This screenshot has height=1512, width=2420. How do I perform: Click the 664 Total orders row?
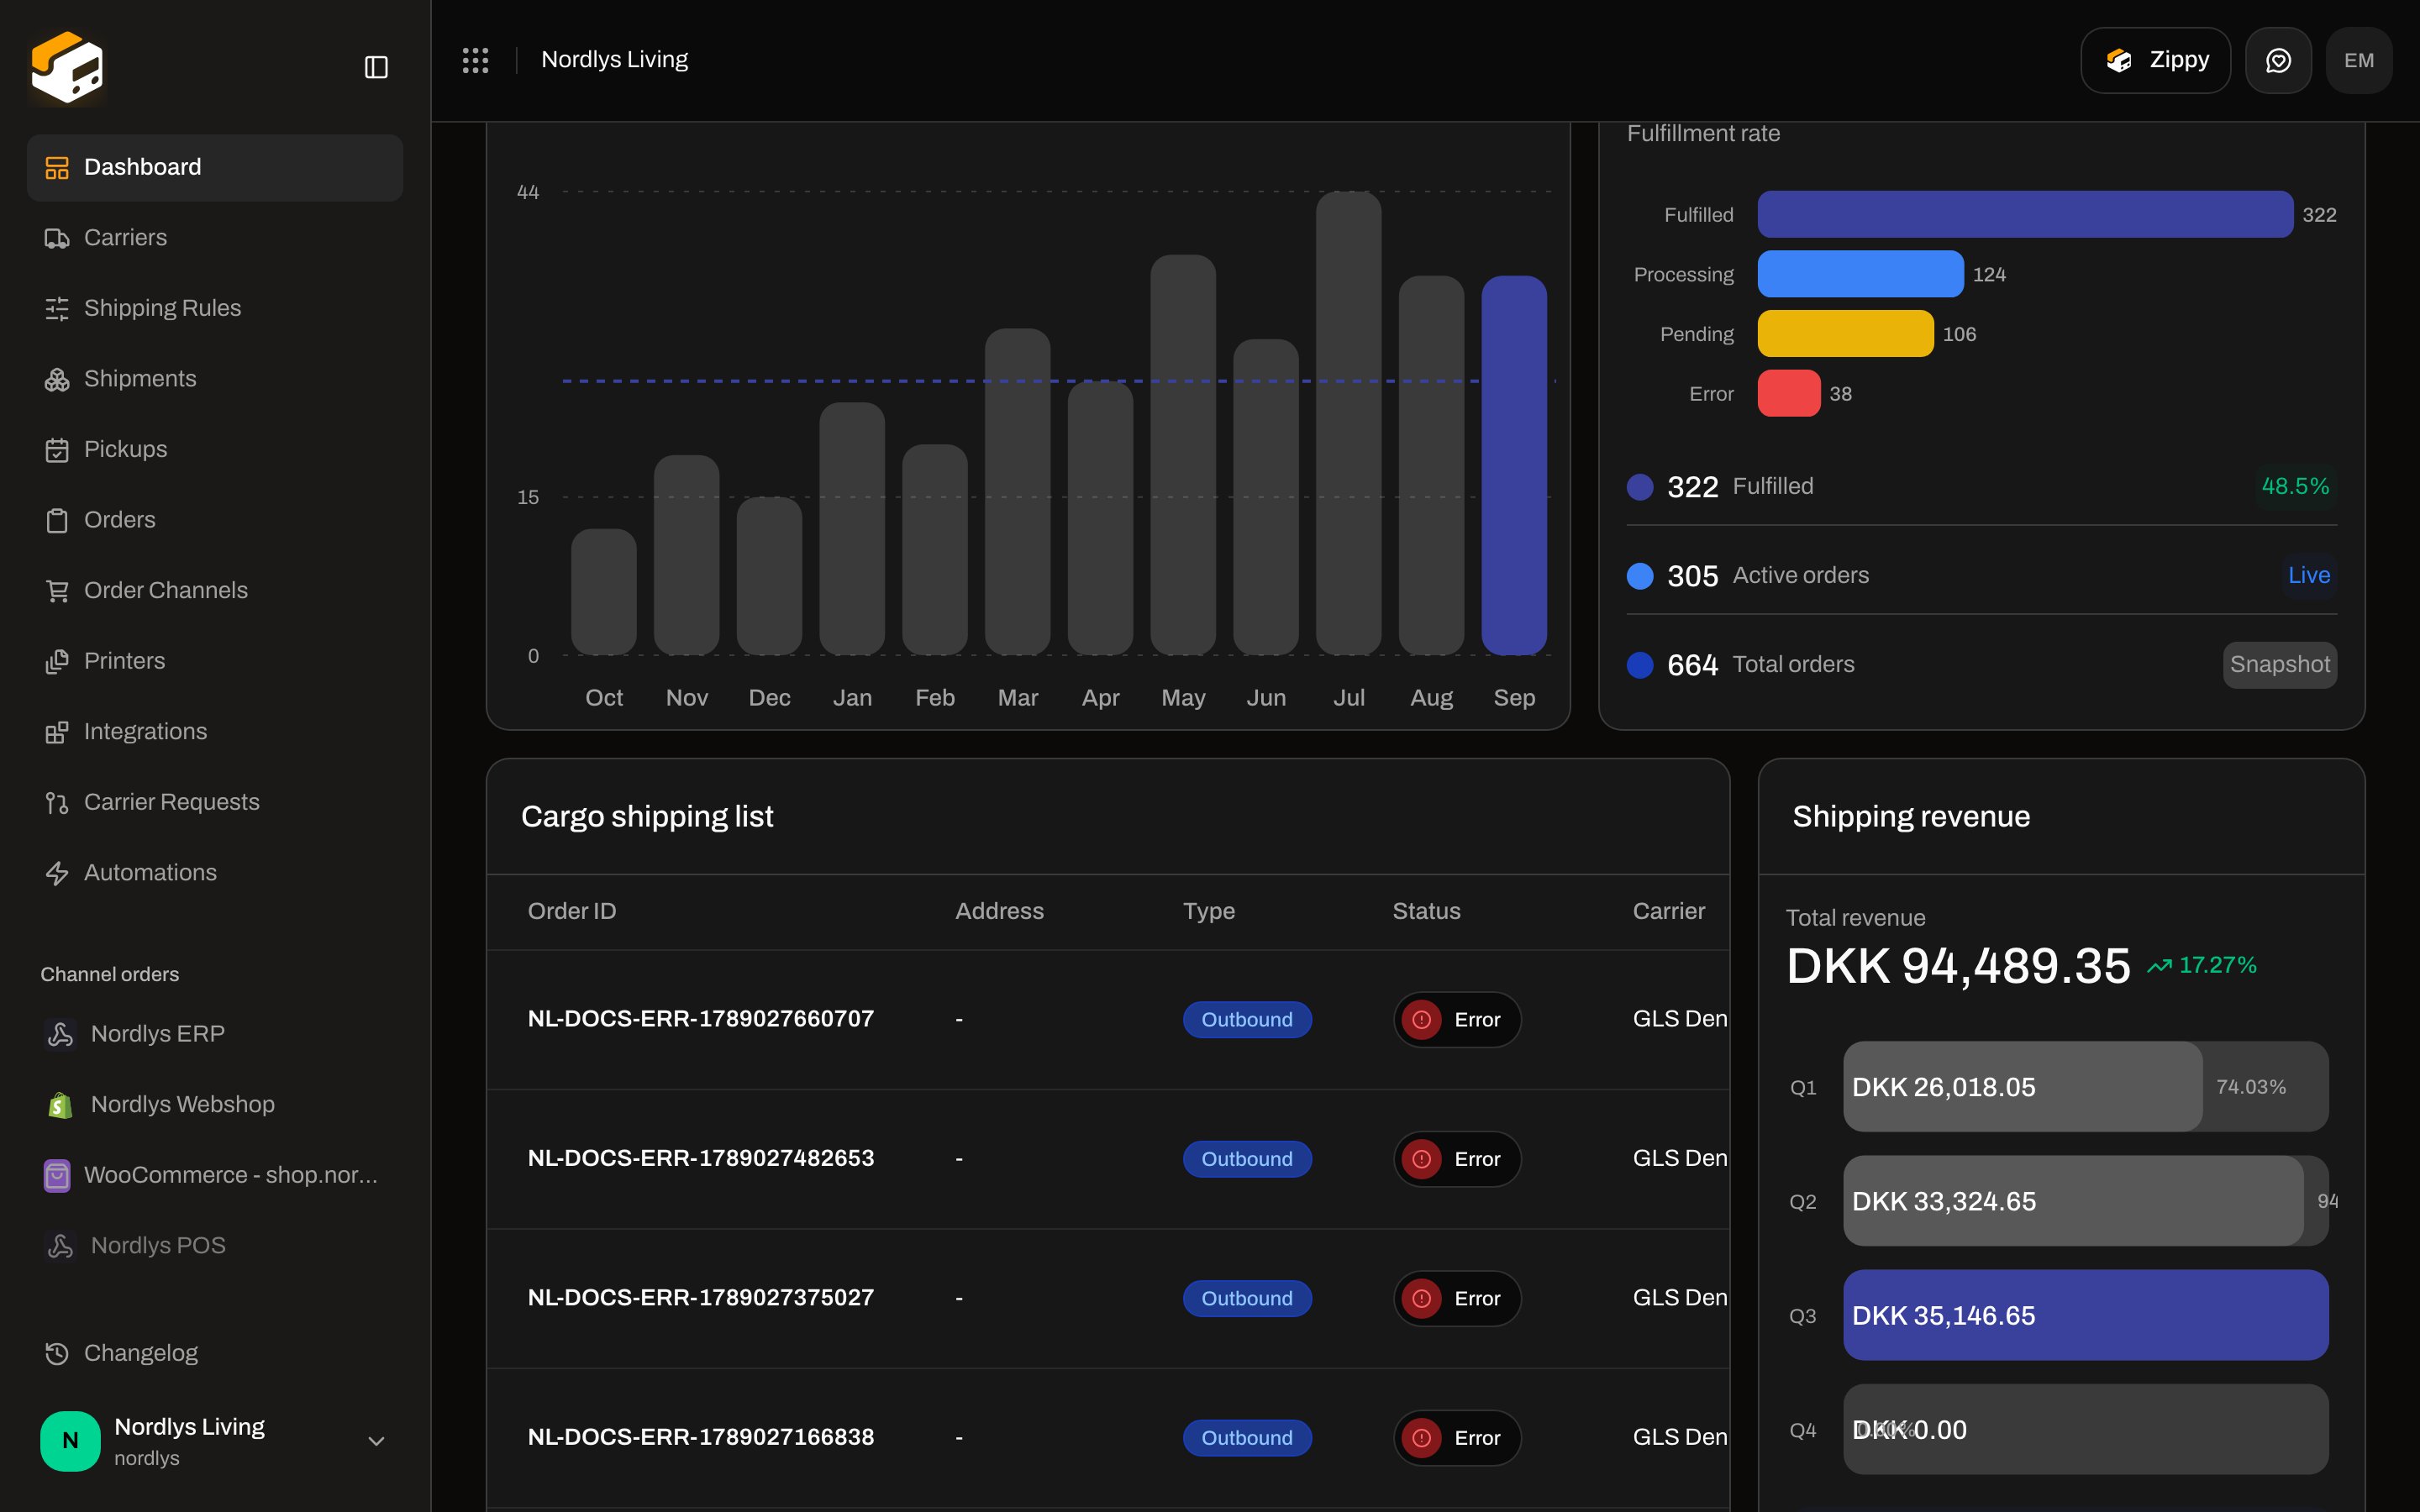[x=1982, y=665]
